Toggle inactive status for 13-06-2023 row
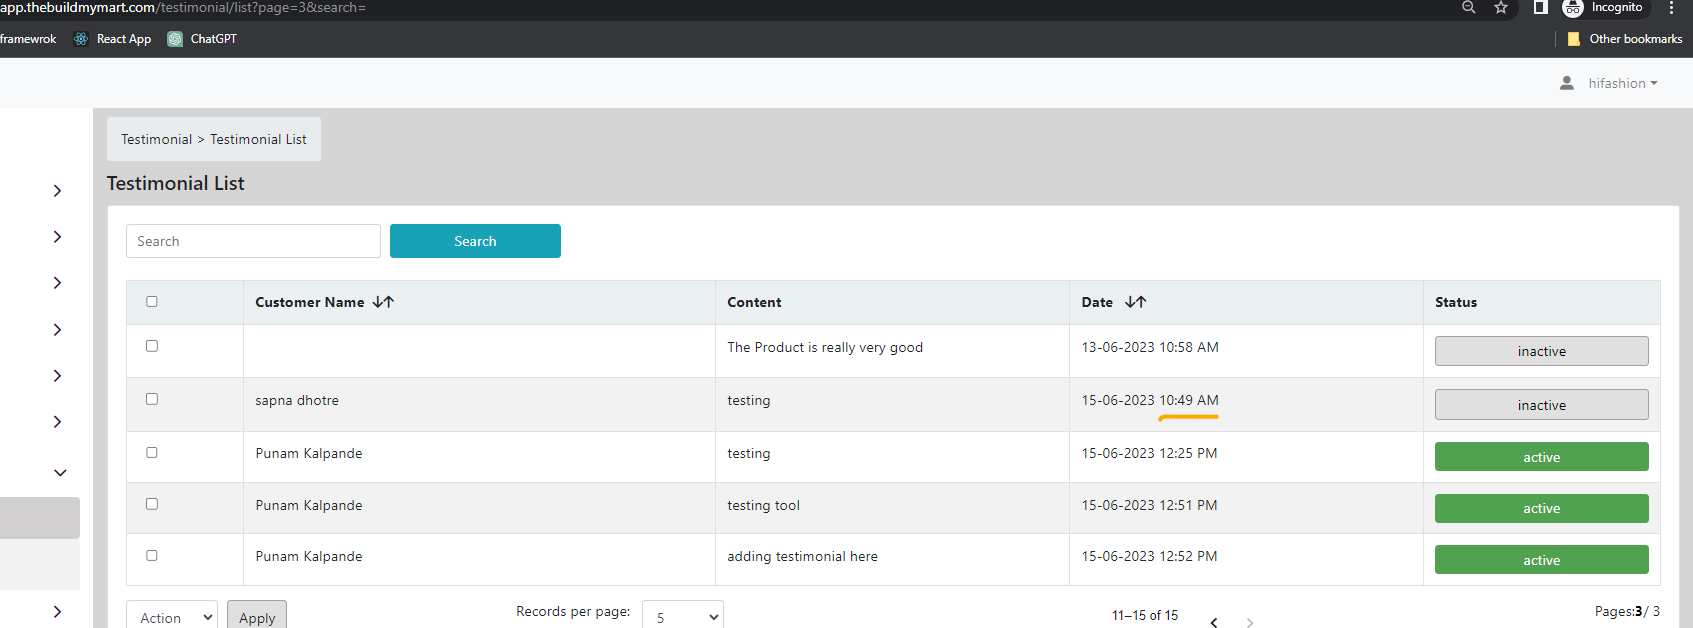This screenshot has height=628, width=1693. (1541, 351)
